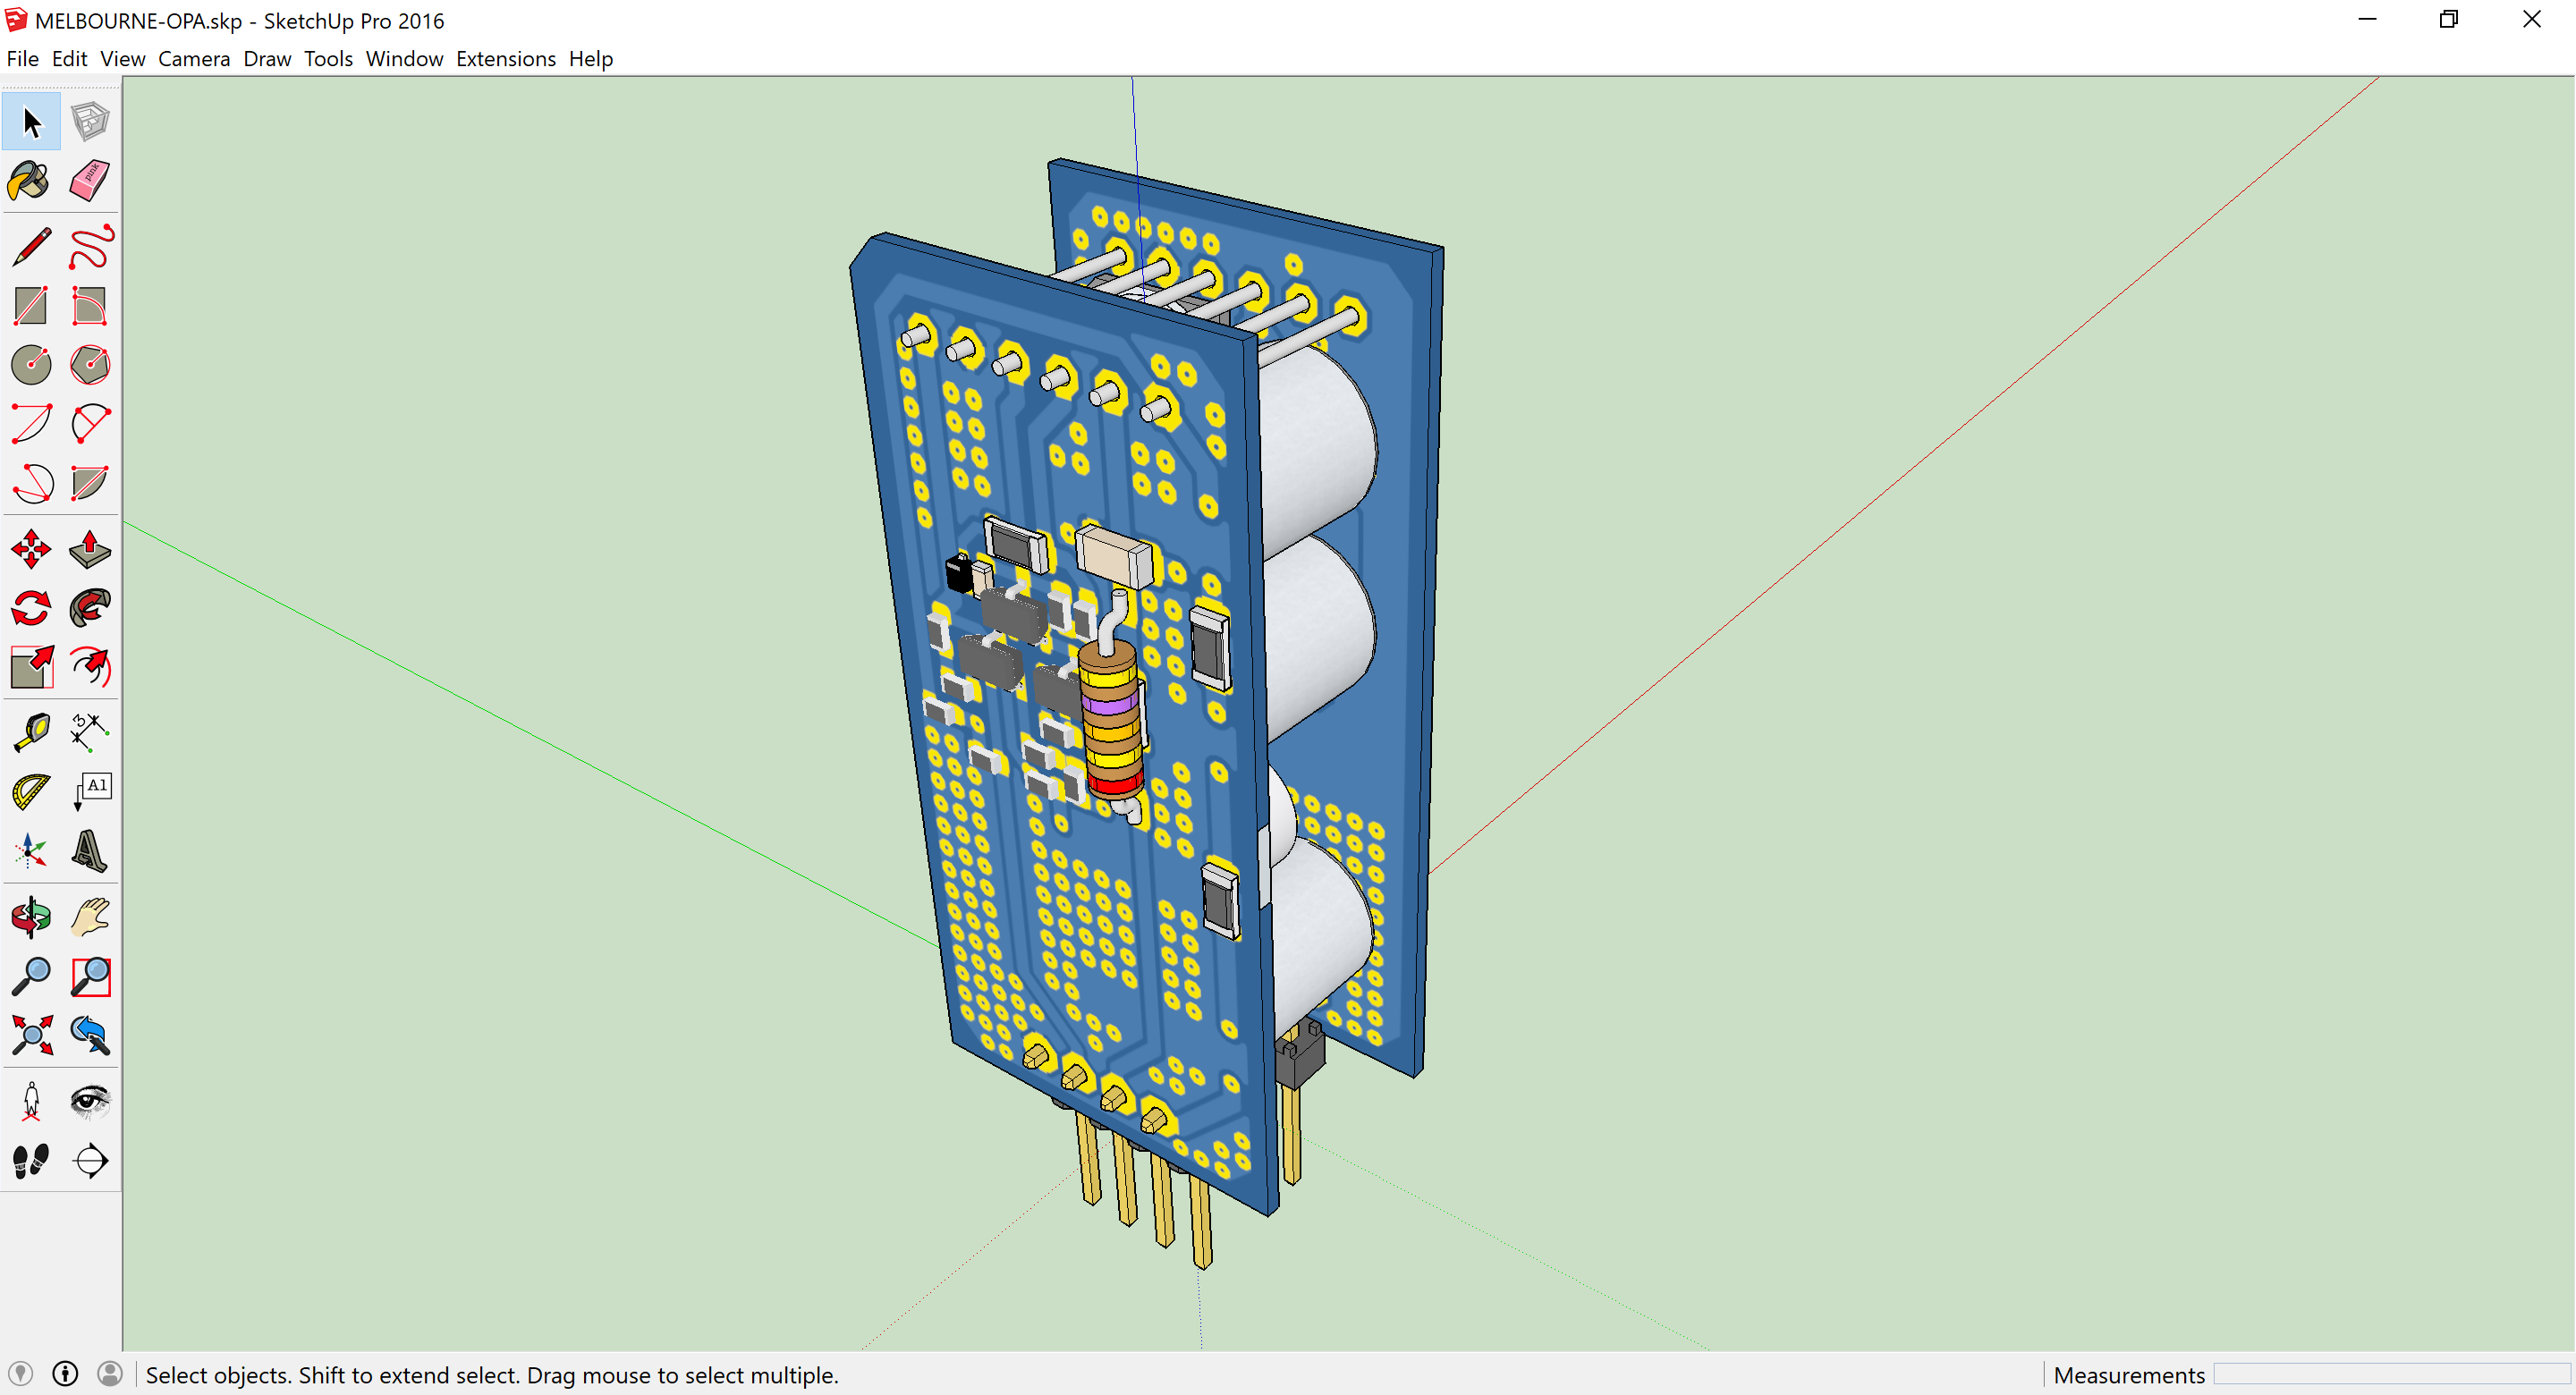Click the Measurements input box
Viewport: 2576px width, 1395px height.
pos(2390,1374)
